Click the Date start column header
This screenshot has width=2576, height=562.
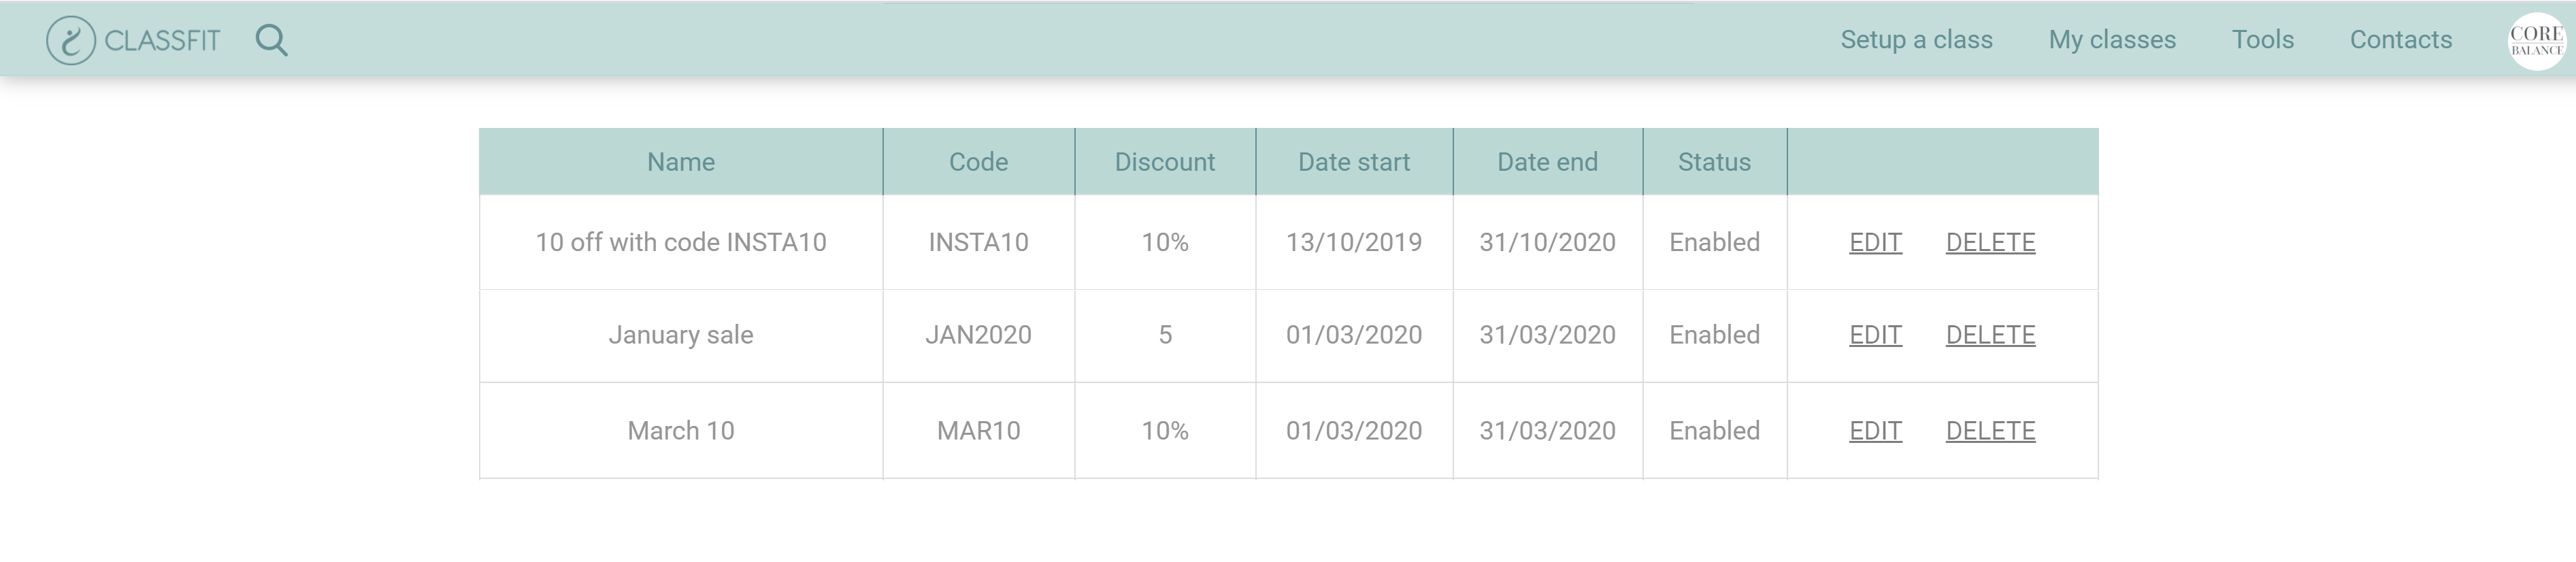[x=1354, y=162]
